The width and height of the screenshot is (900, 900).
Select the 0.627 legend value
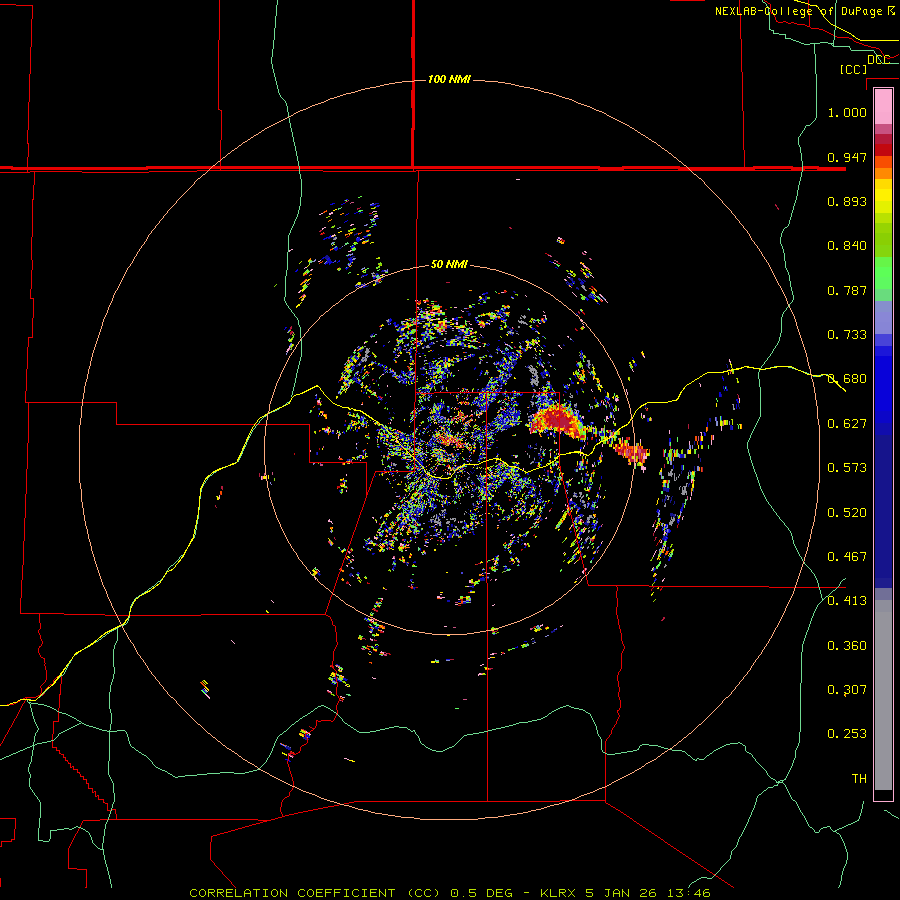click(847, 424)
